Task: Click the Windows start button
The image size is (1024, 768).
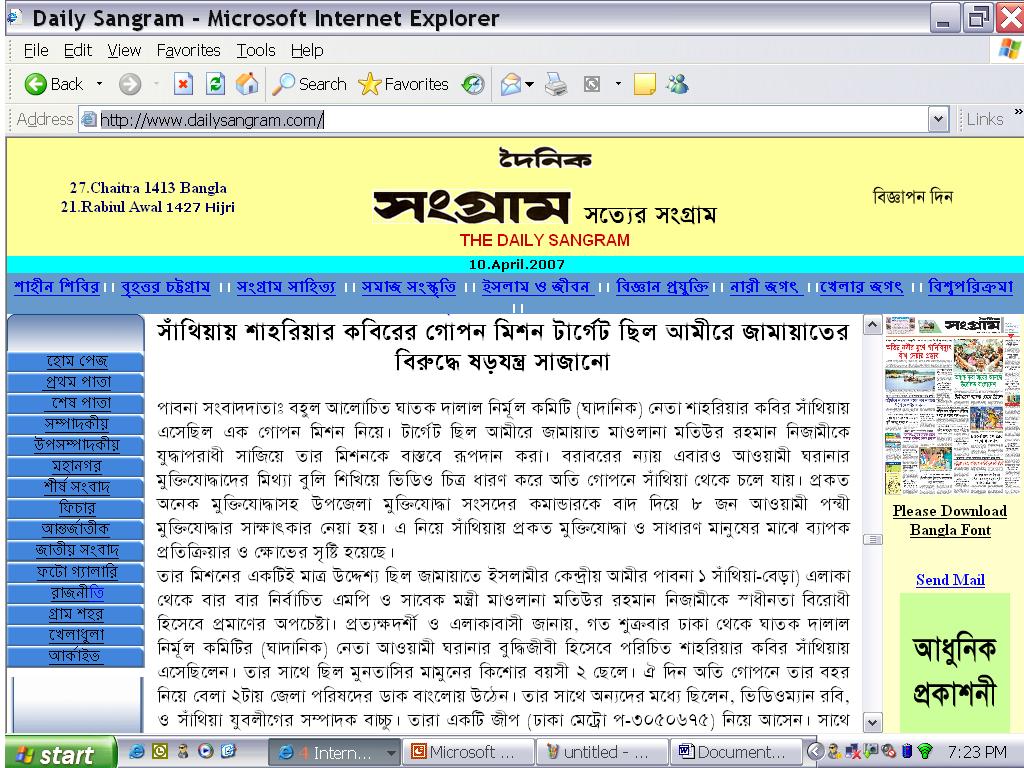Action: pyautogui.click(x=60, y=752)
